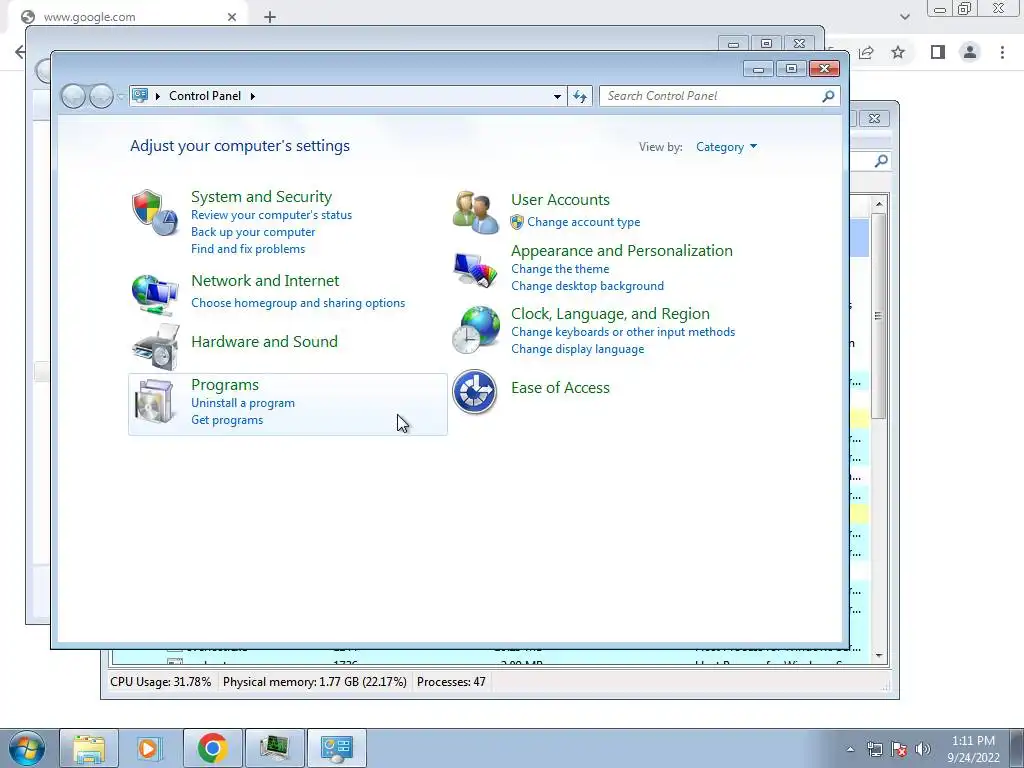Click Control Panel taskbar icon
Viewport: 1024px width, 768px height.
click(x=336, y=748)
